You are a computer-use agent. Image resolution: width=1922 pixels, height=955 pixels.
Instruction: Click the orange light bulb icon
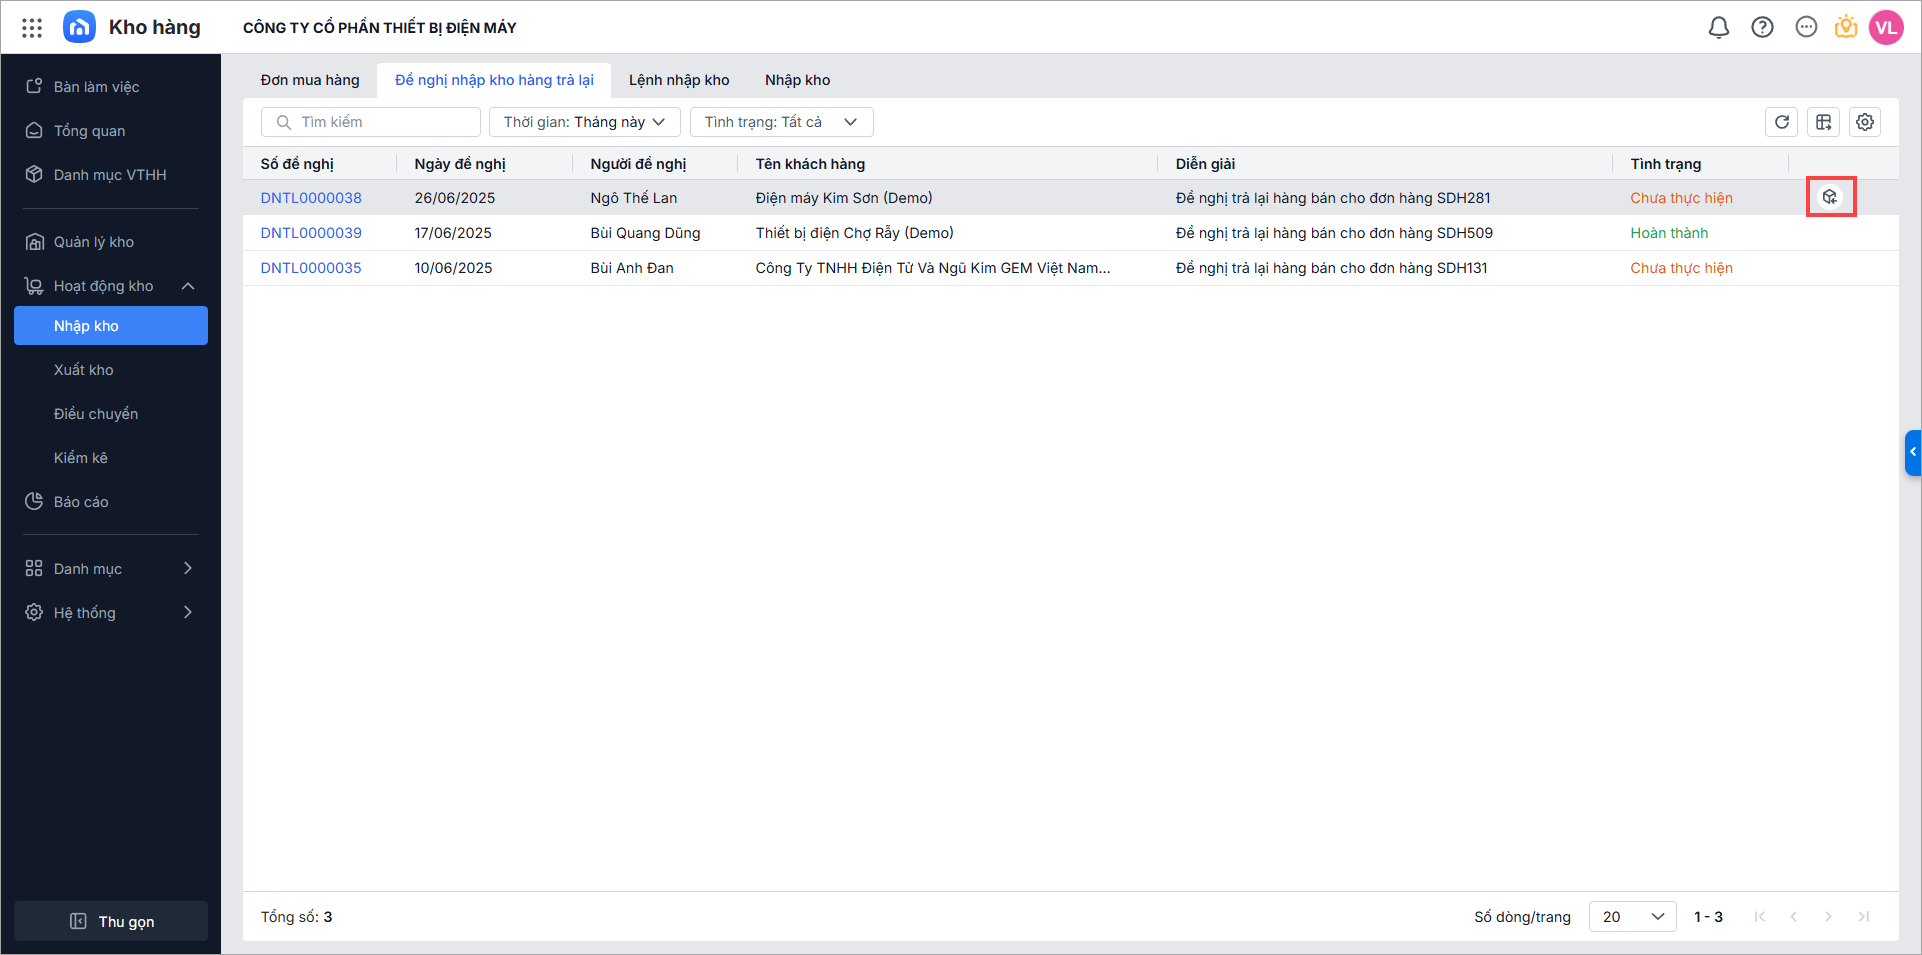(x=1846, y=28)
